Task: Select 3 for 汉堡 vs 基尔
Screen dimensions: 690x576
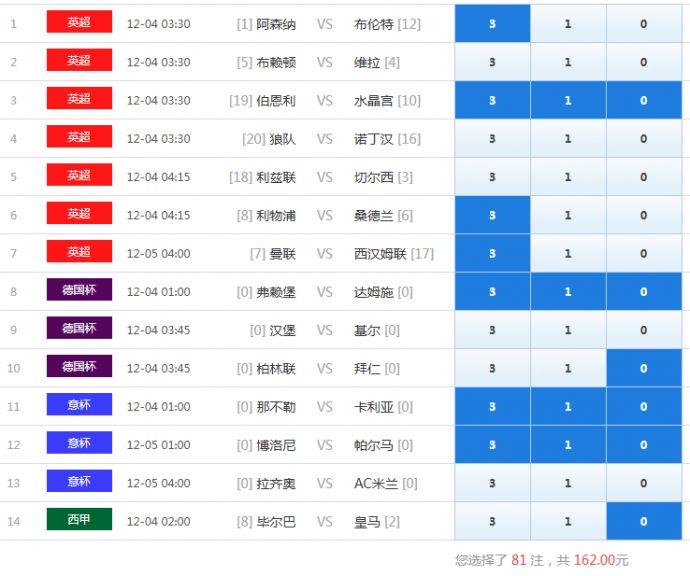Action: [492, 330]
